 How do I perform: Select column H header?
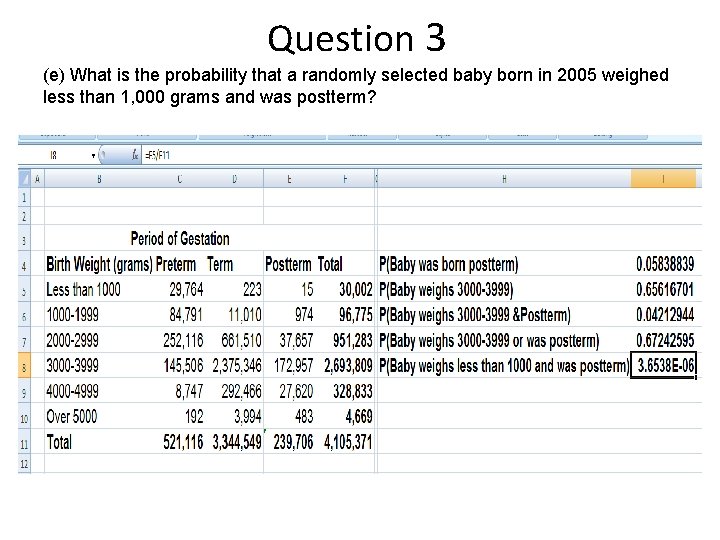coord(504,179)
